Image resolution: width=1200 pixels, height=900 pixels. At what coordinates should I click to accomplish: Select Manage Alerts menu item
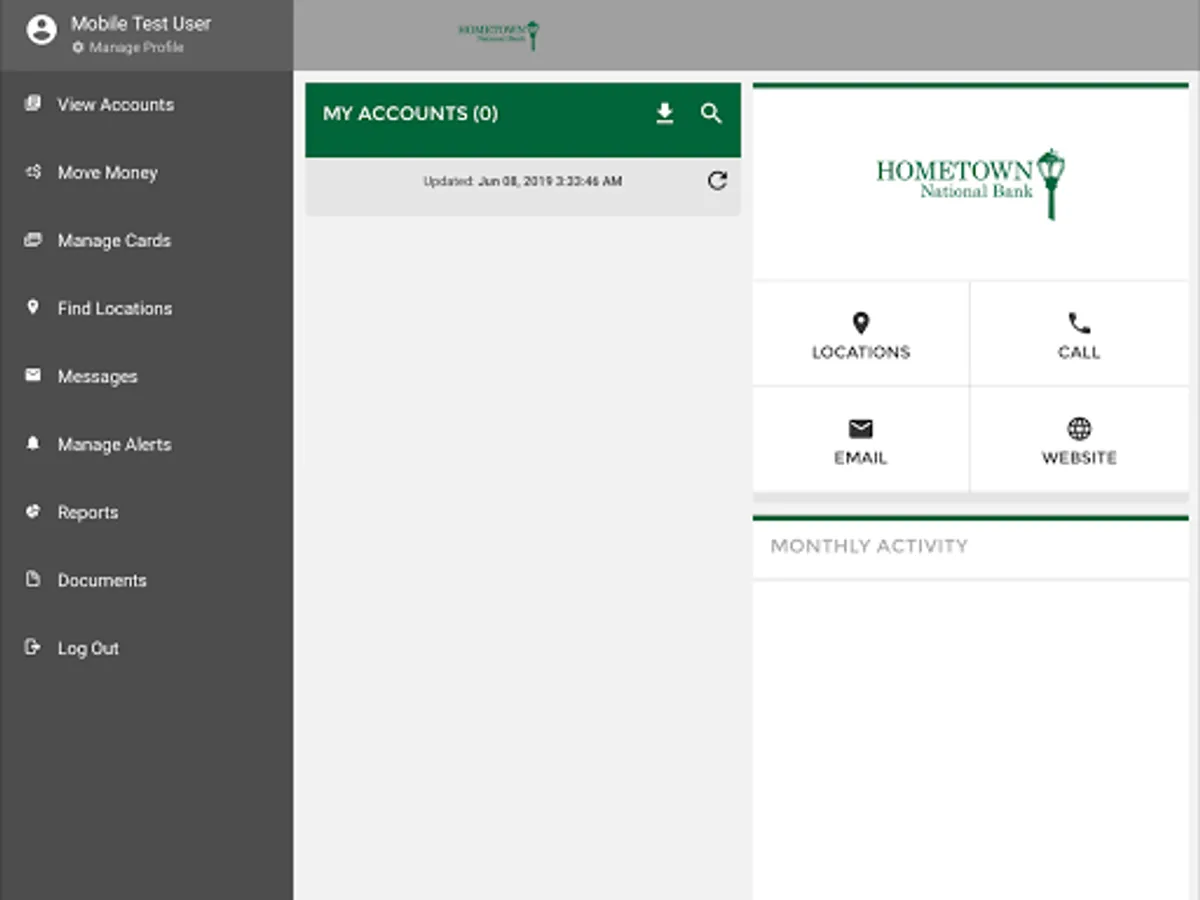point(114,445)
